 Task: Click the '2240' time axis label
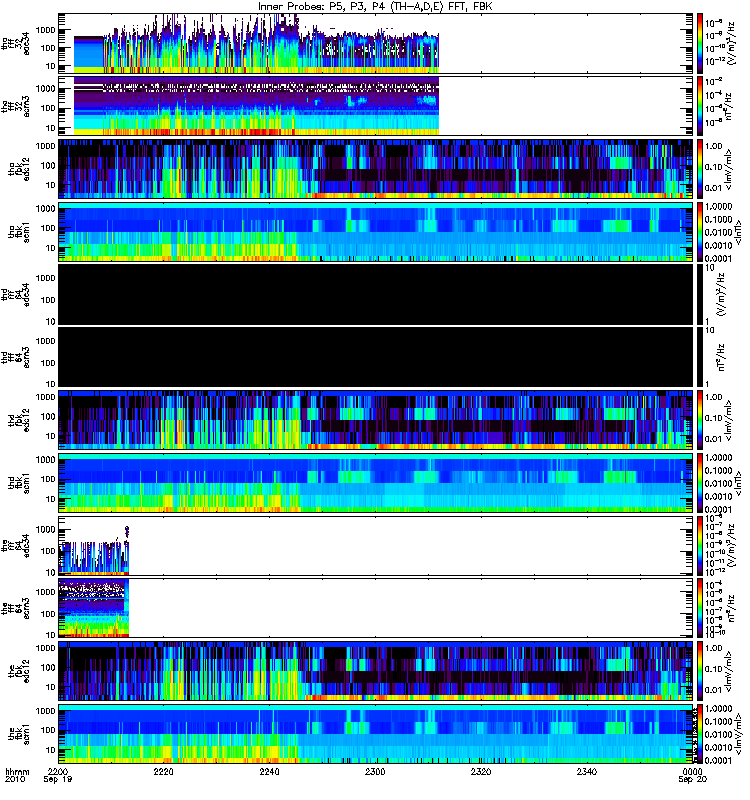tap(269, 771)
